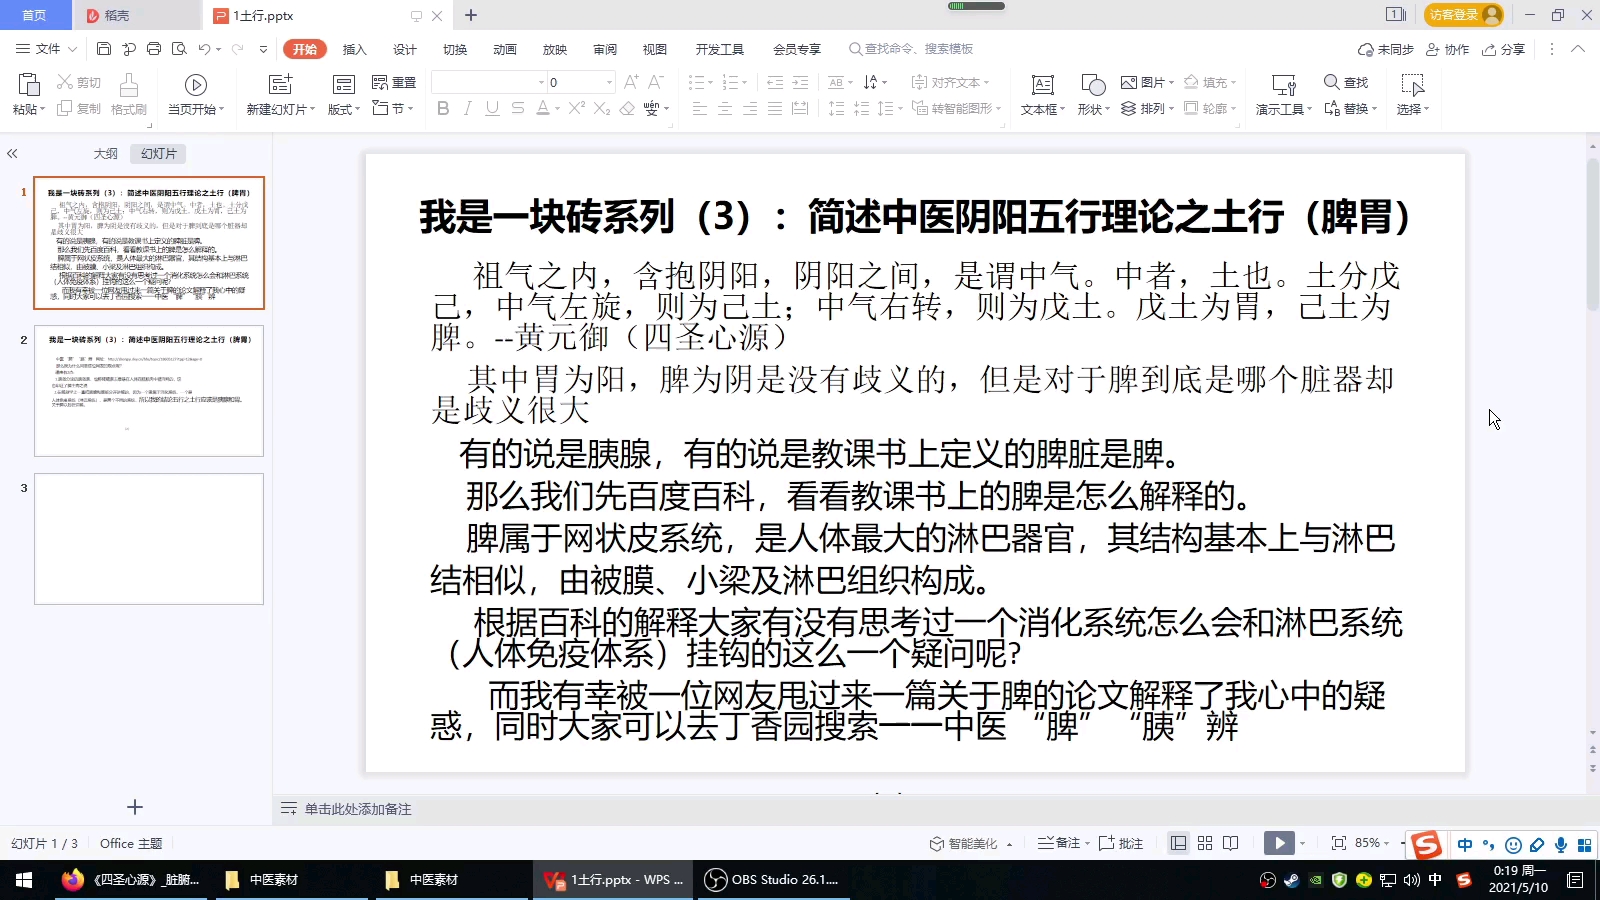Switch to Outline (大纲) panel tab
The image size is (1600, 900).
point(105,153)
